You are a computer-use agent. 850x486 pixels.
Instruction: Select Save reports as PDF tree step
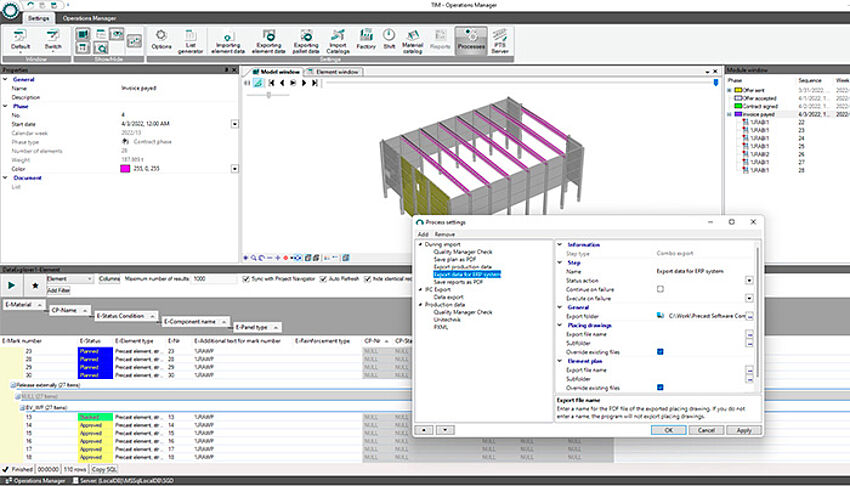pyautogui.click(x=459, y=282)
